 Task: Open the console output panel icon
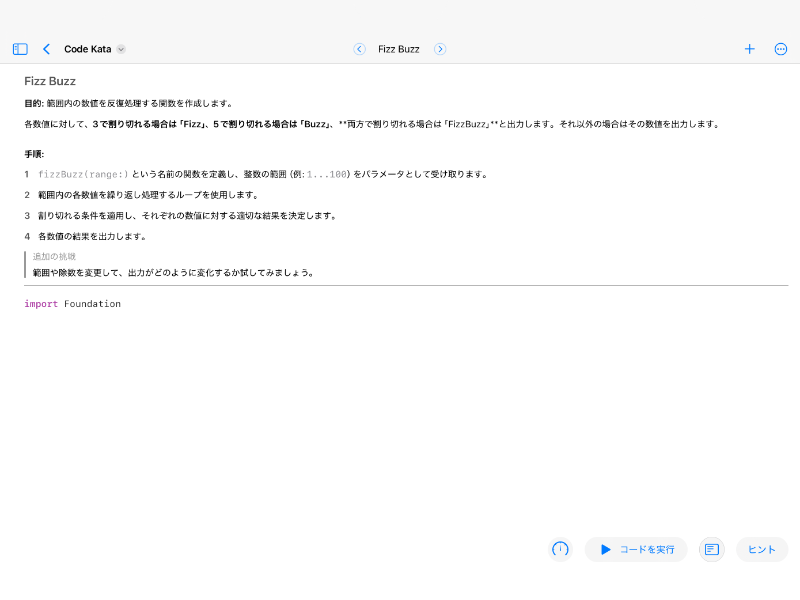(711, 549)
